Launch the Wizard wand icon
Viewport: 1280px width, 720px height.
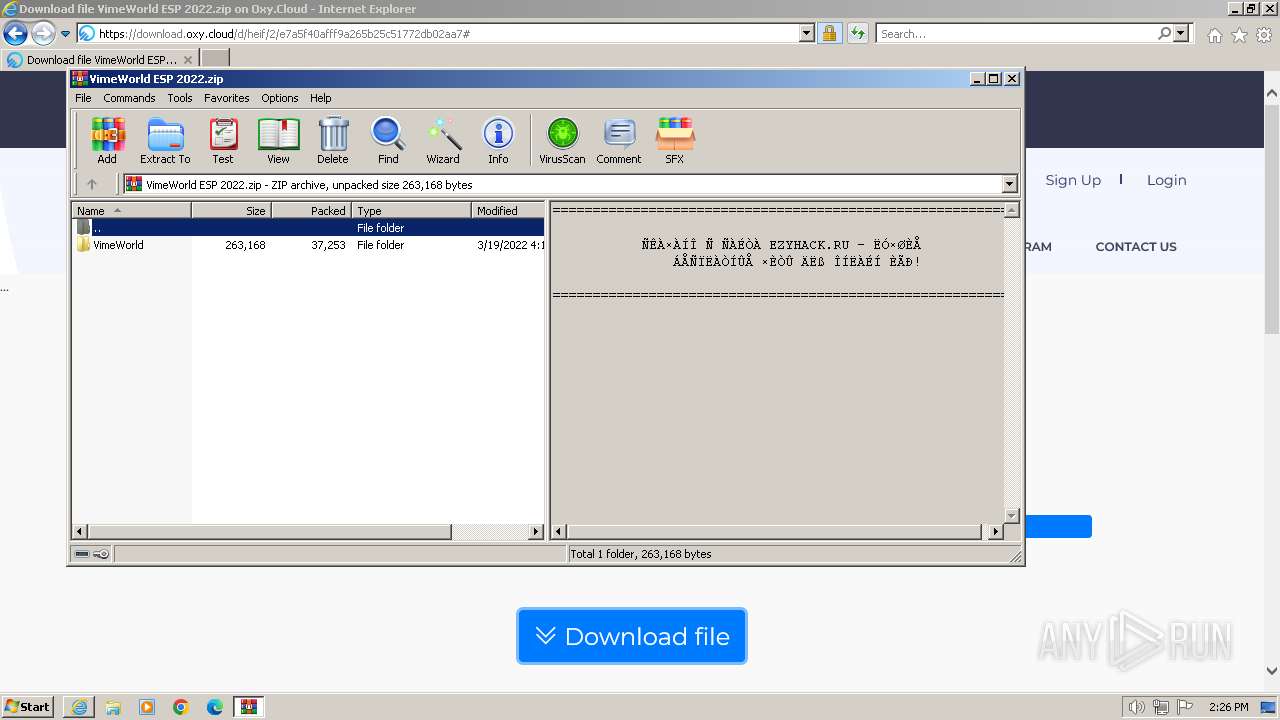[443, 140]
